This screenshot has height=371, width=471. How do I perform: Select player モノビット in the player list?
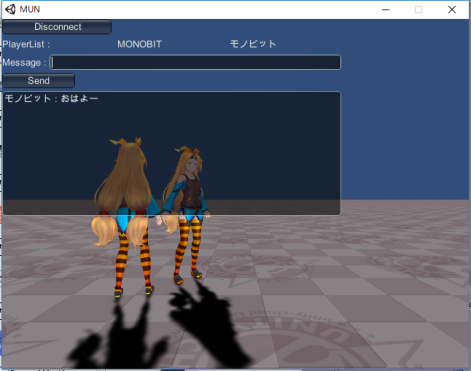(x=253, y=44)
